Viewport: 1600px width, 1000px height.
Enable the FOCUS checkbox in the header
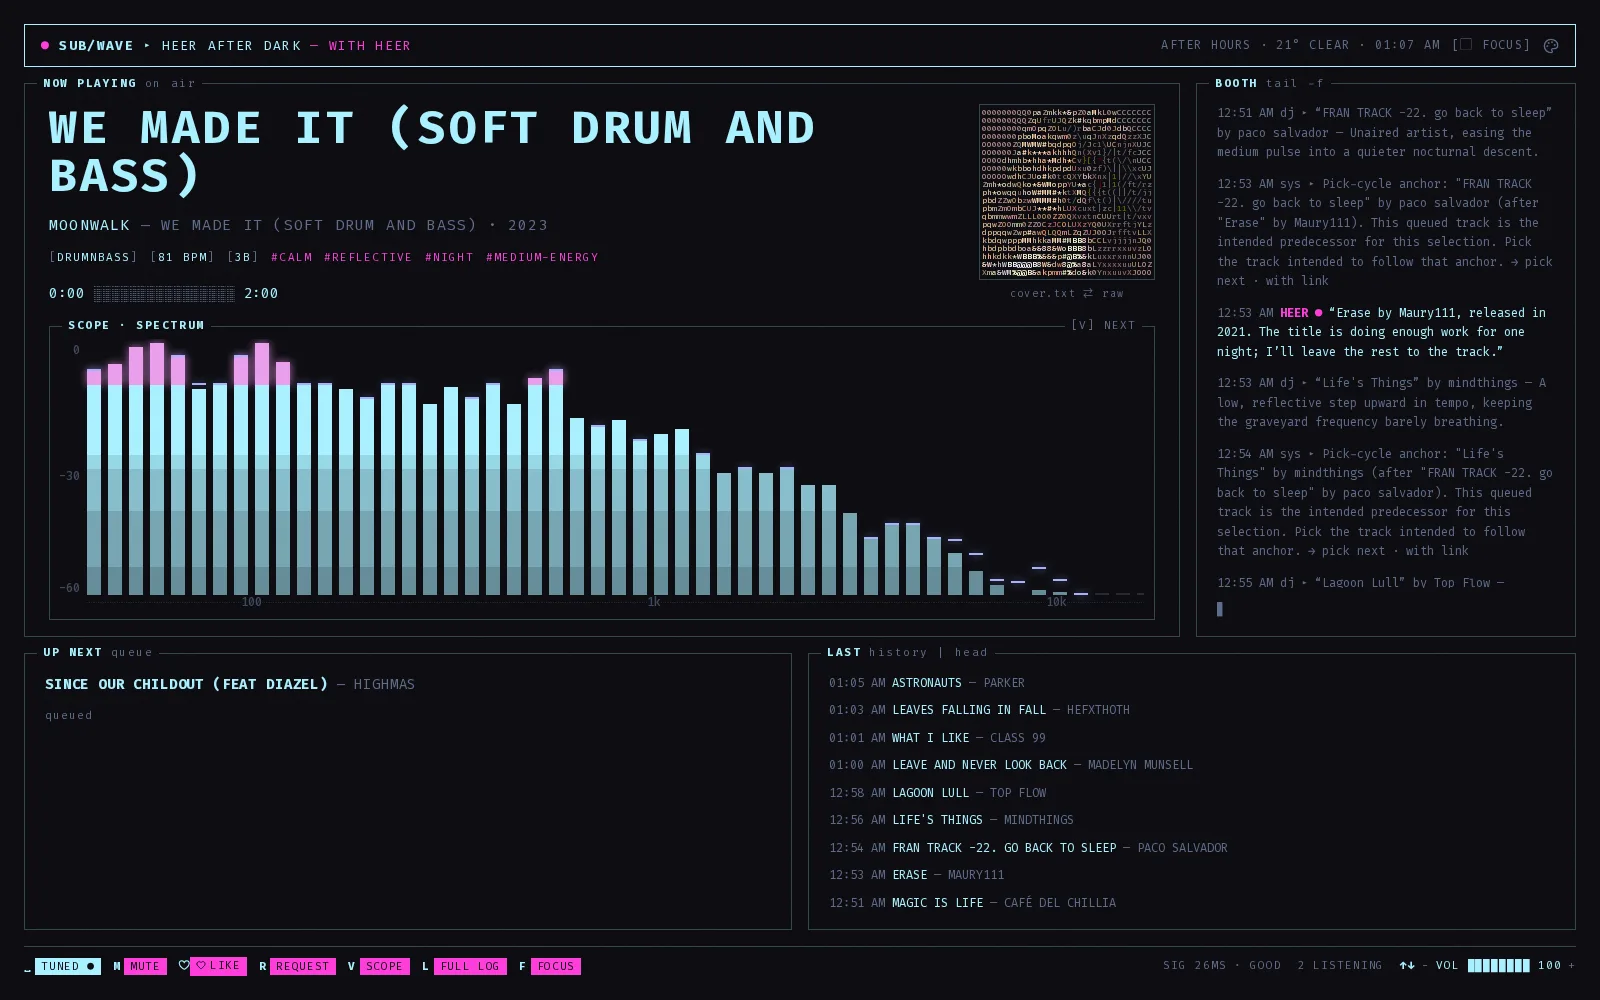point(1466,45)
